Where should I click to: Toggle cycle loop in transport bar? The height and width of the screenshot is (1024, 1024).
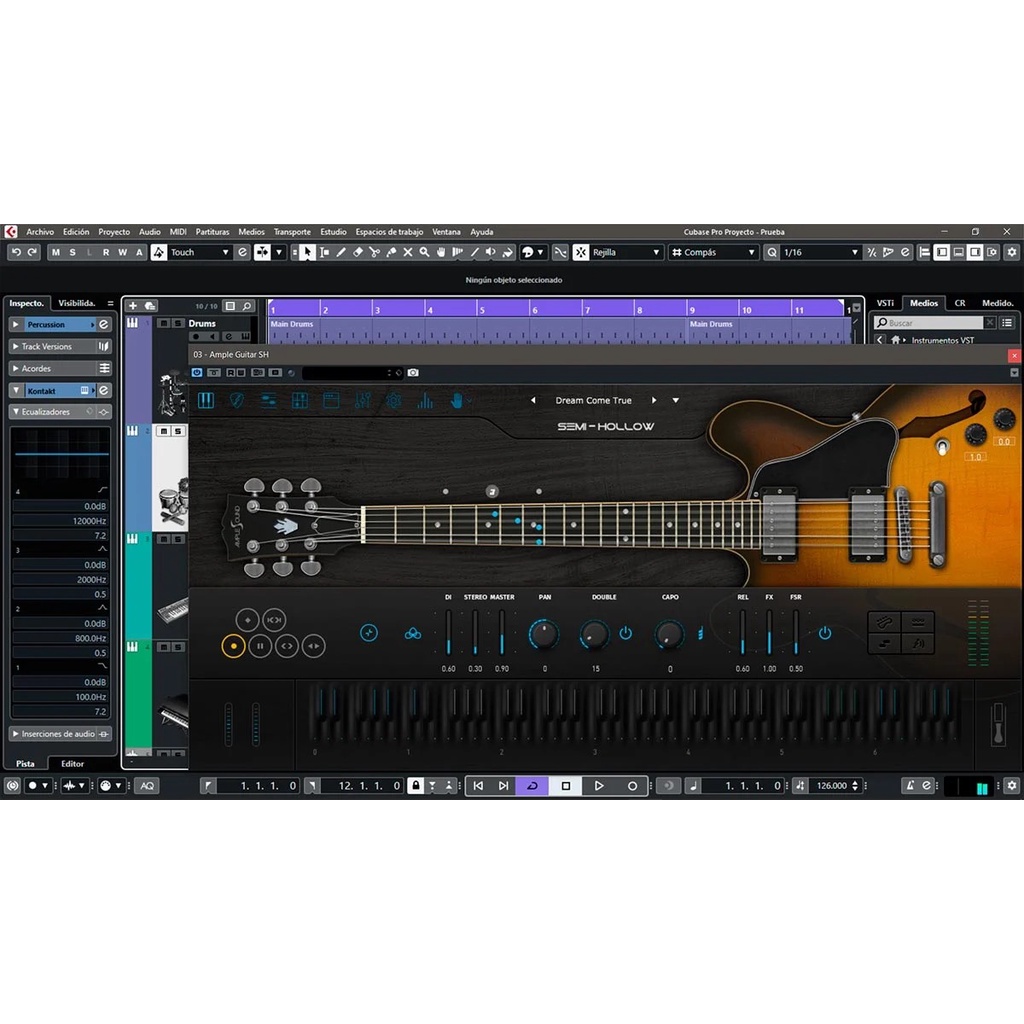[532, 786]
